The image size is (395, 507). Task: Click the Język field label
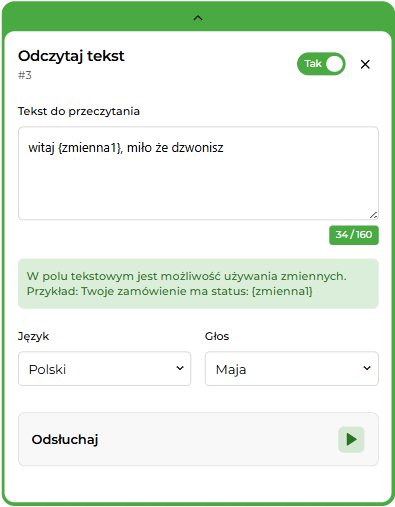(x=33, y=336)
